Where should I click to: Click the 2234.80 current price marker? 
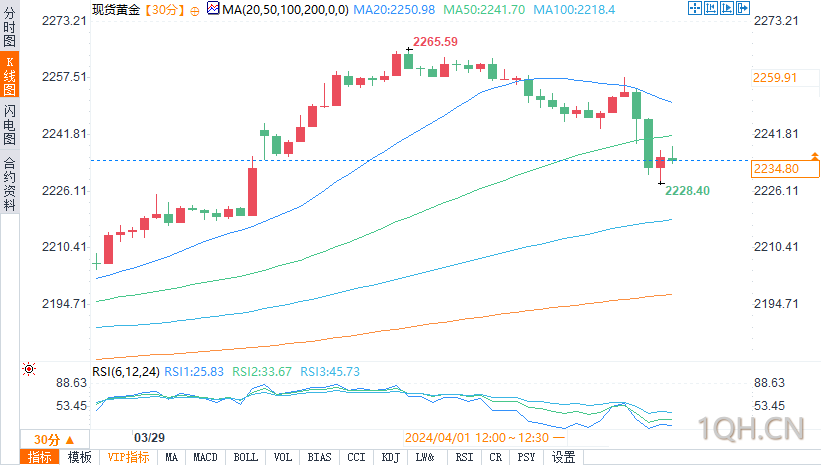click(785, 169)
